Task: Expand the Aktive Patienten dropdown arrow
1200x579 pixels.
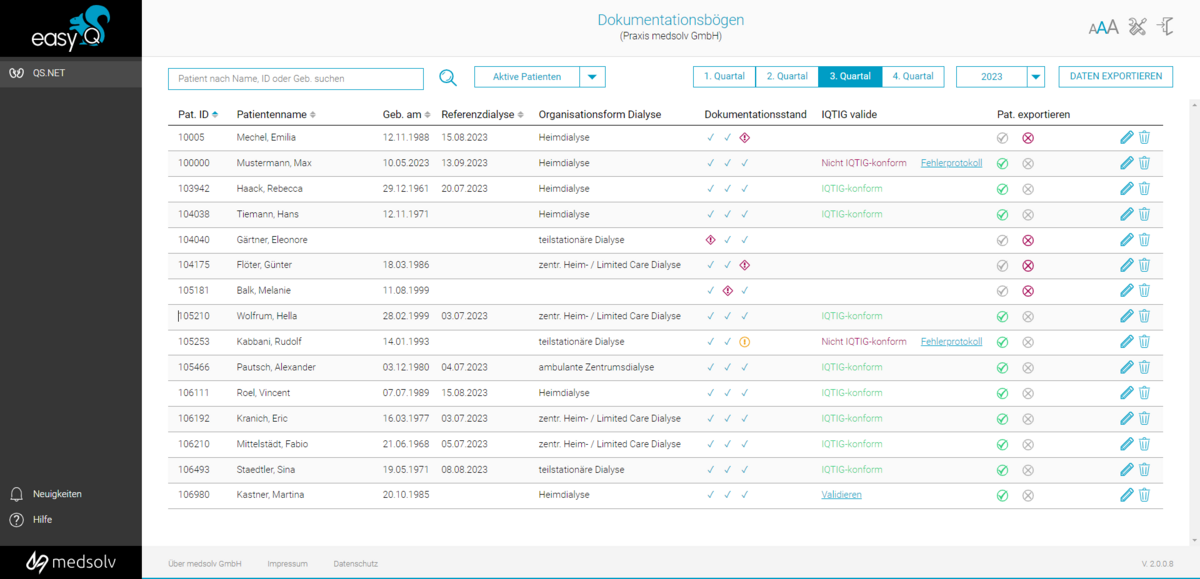Action: [x=592, y=77]
